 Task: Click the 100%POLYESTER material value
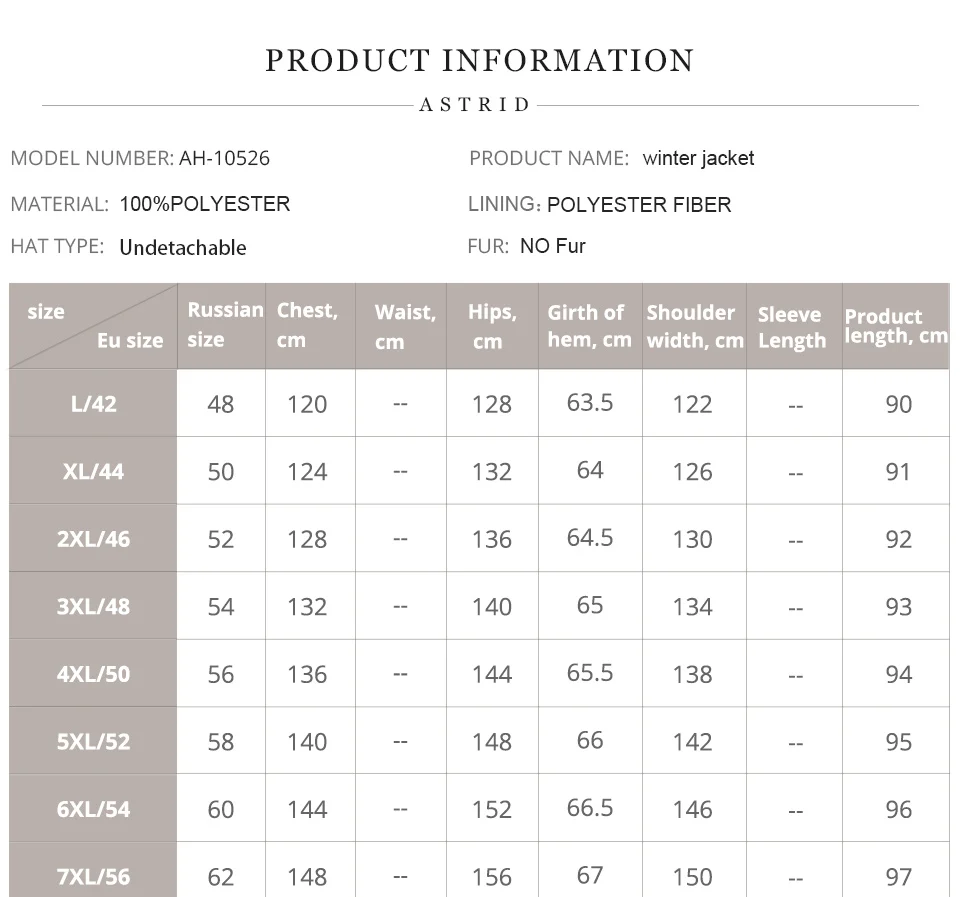tap(204, 204)
